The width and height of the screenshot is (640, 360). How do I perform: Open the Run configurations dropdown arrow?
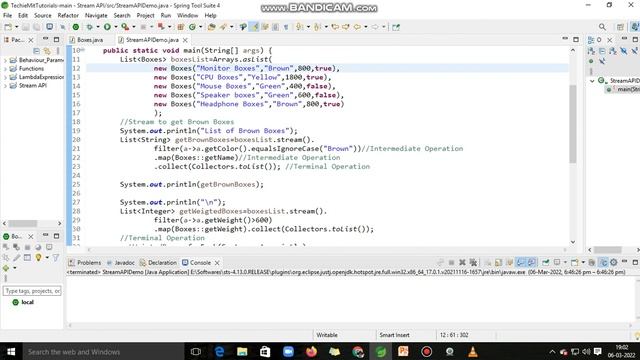click(x=116, y=27)
